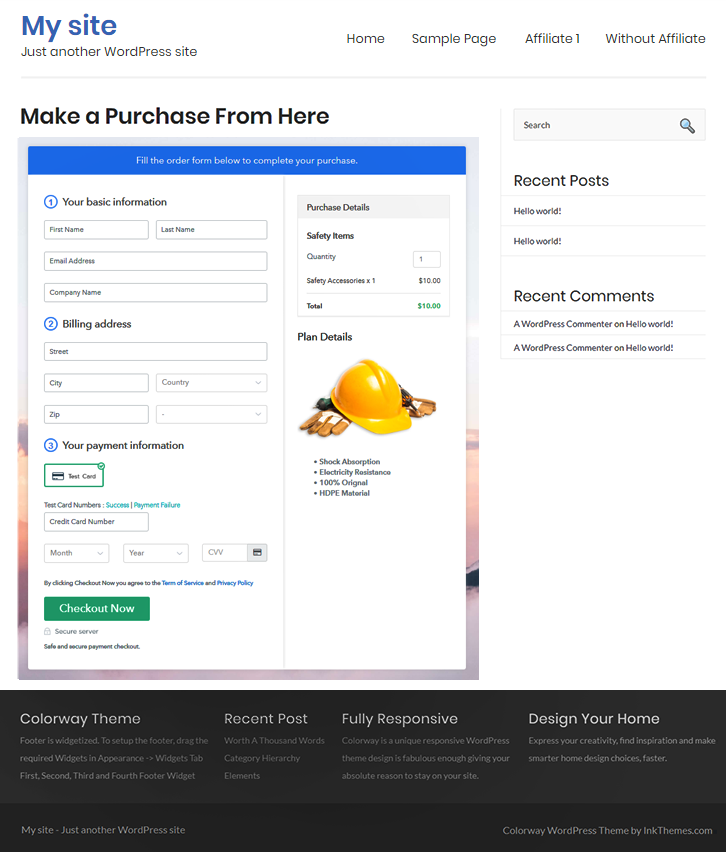Image resolution: width=726 pixels, height=852 pixels.
Task: Focus the Email Address field
Action: [x=155, y=261]
